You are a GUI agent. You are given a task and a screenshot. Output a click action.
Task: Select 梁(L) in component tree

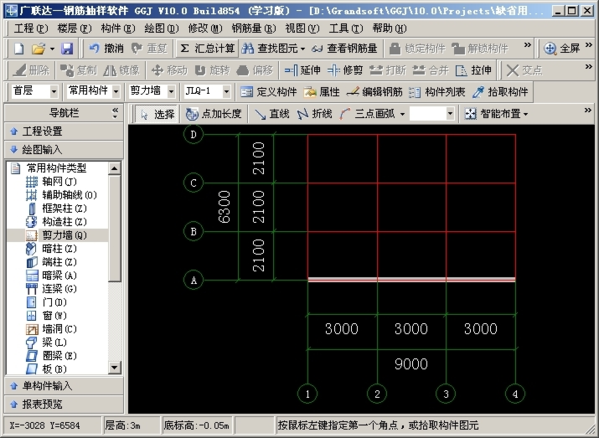(46, 343)
